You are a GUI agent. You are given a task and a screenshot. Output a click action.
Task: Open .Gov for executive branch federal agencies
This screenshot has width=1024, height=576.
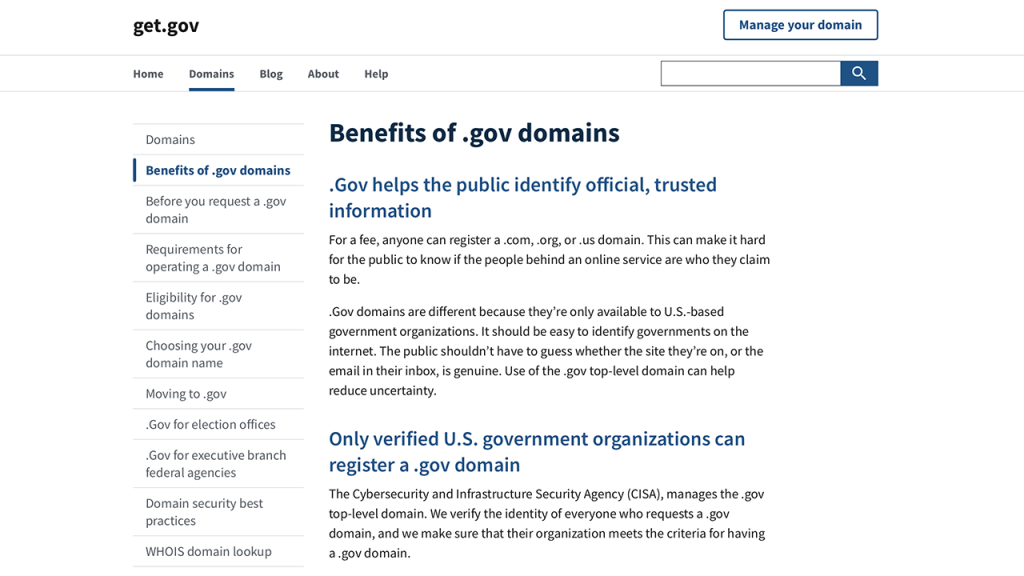pyautogui.click(x=218, y=464)
